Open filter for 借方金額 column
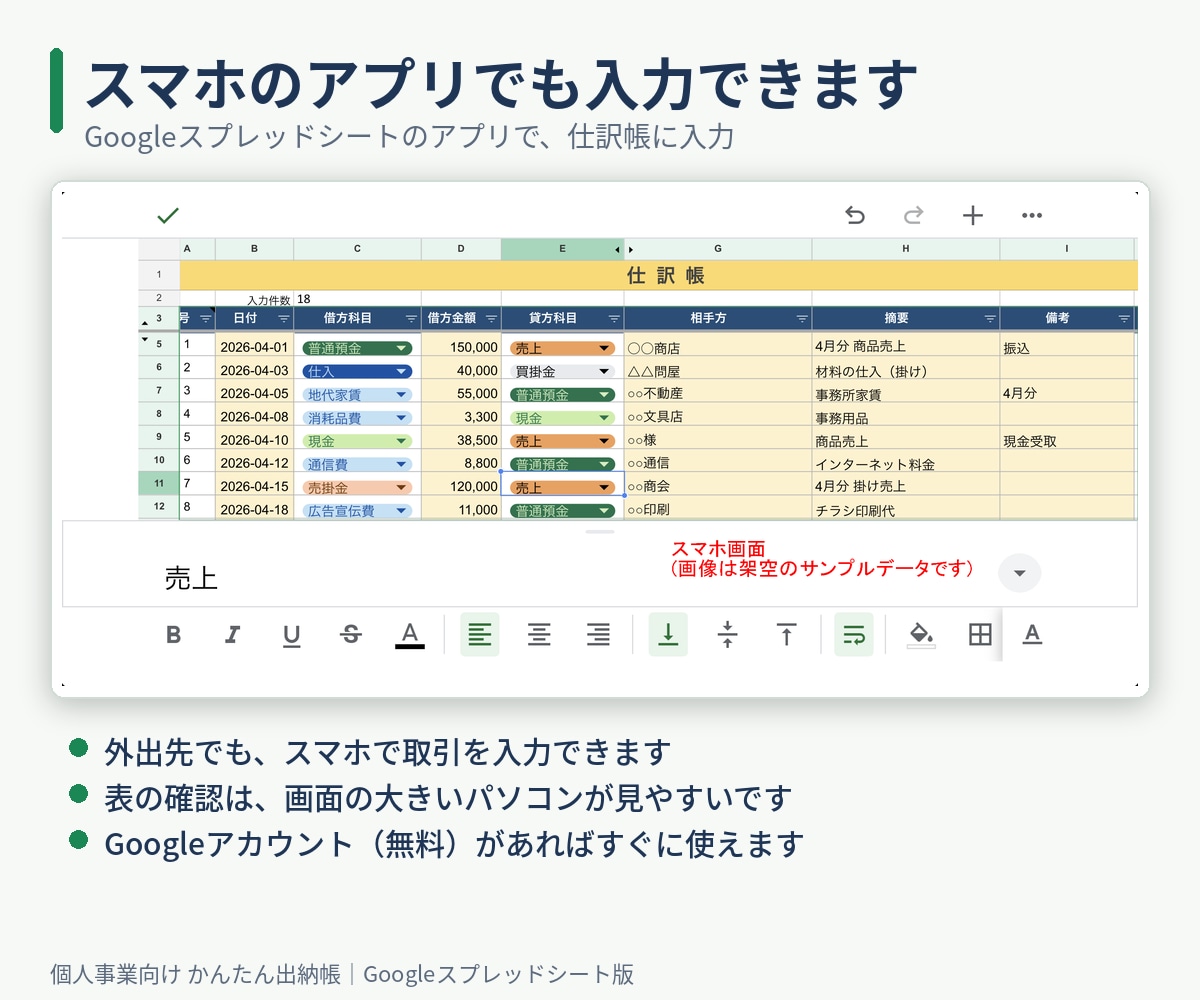 click(491, 318)
